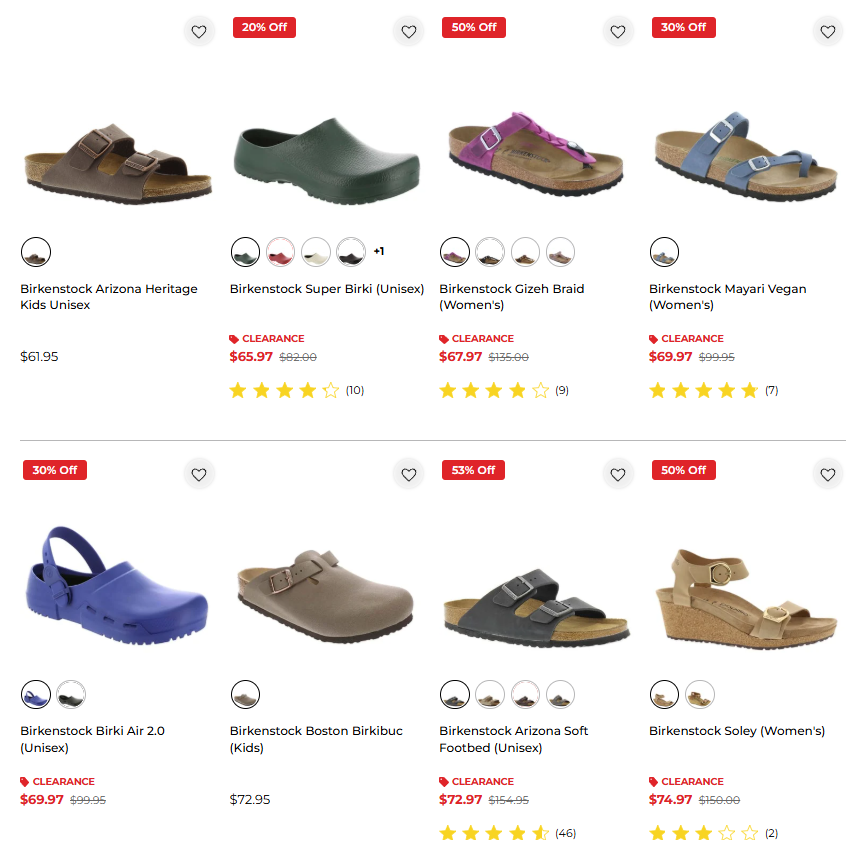Favorite the Birkenstock Arizona Heritage Kids sandal
This screenshot has width=868, height=857.
pos(199,32)
